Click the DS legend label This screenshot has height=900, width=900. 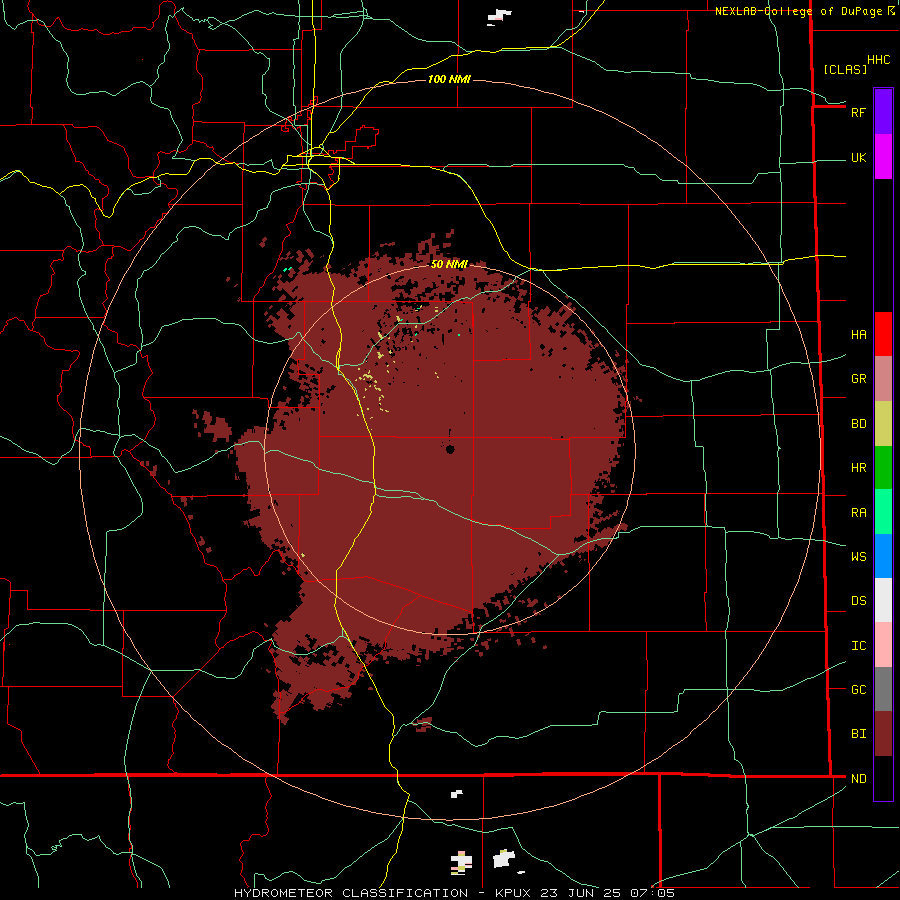click(x=858, y=601)
